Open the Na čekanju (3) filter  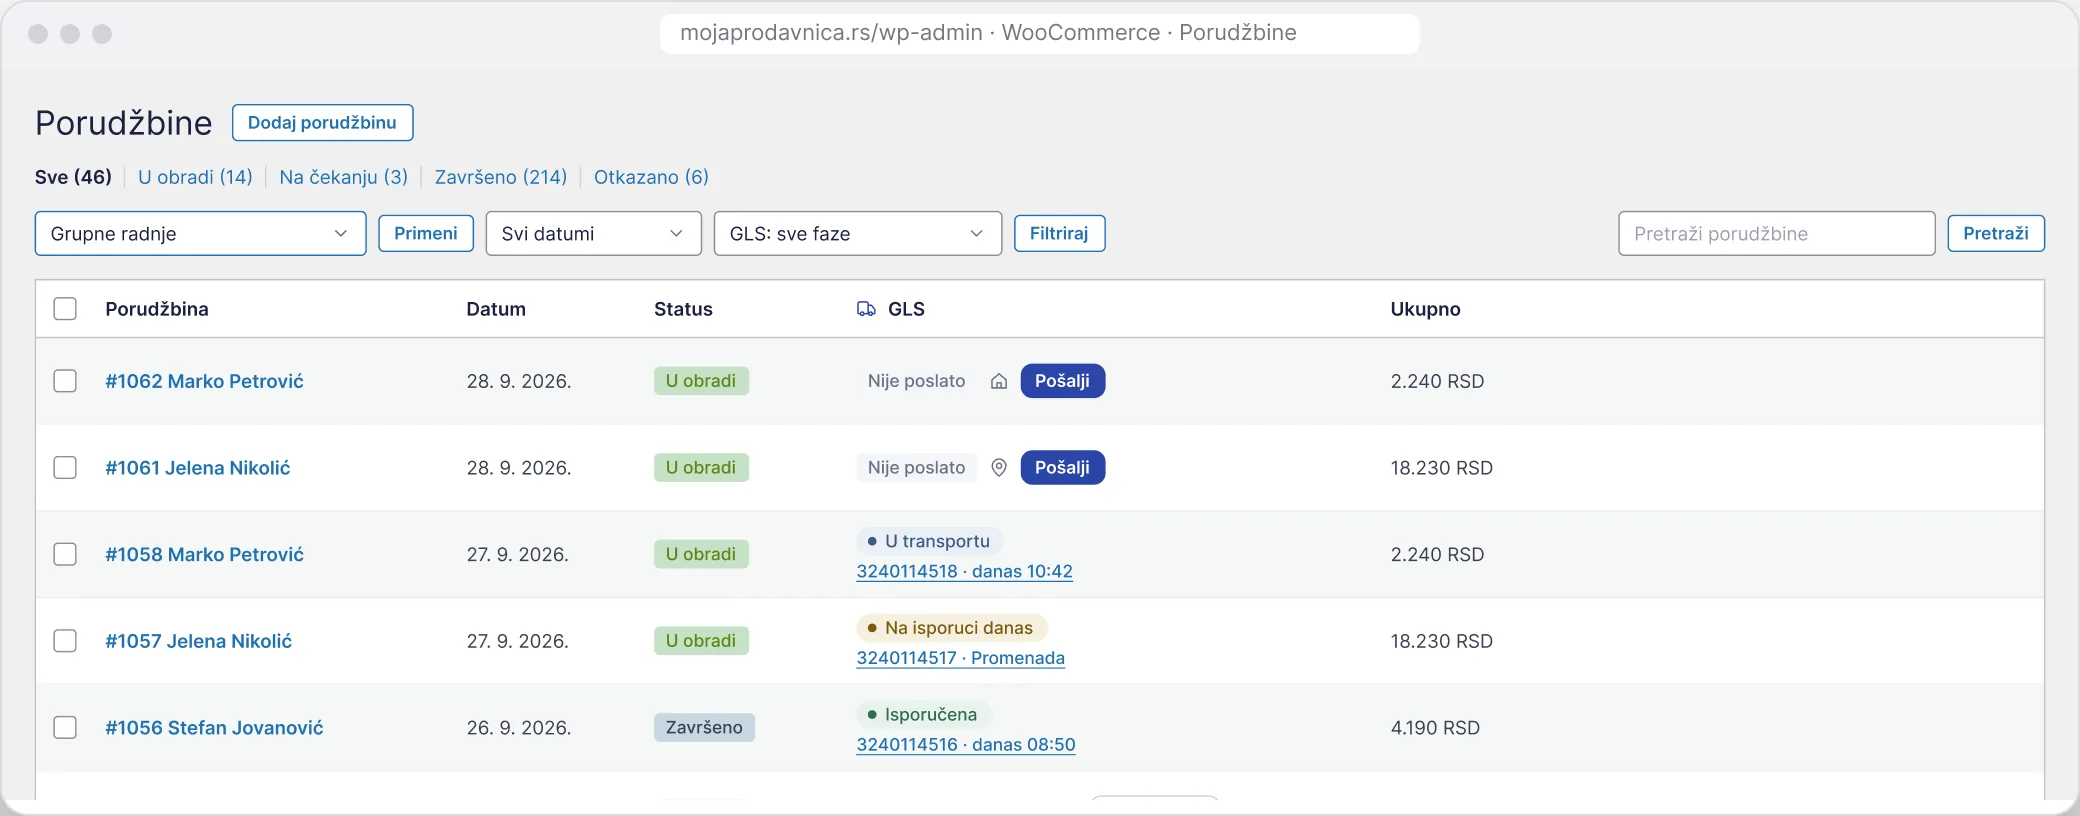point(343,177)
